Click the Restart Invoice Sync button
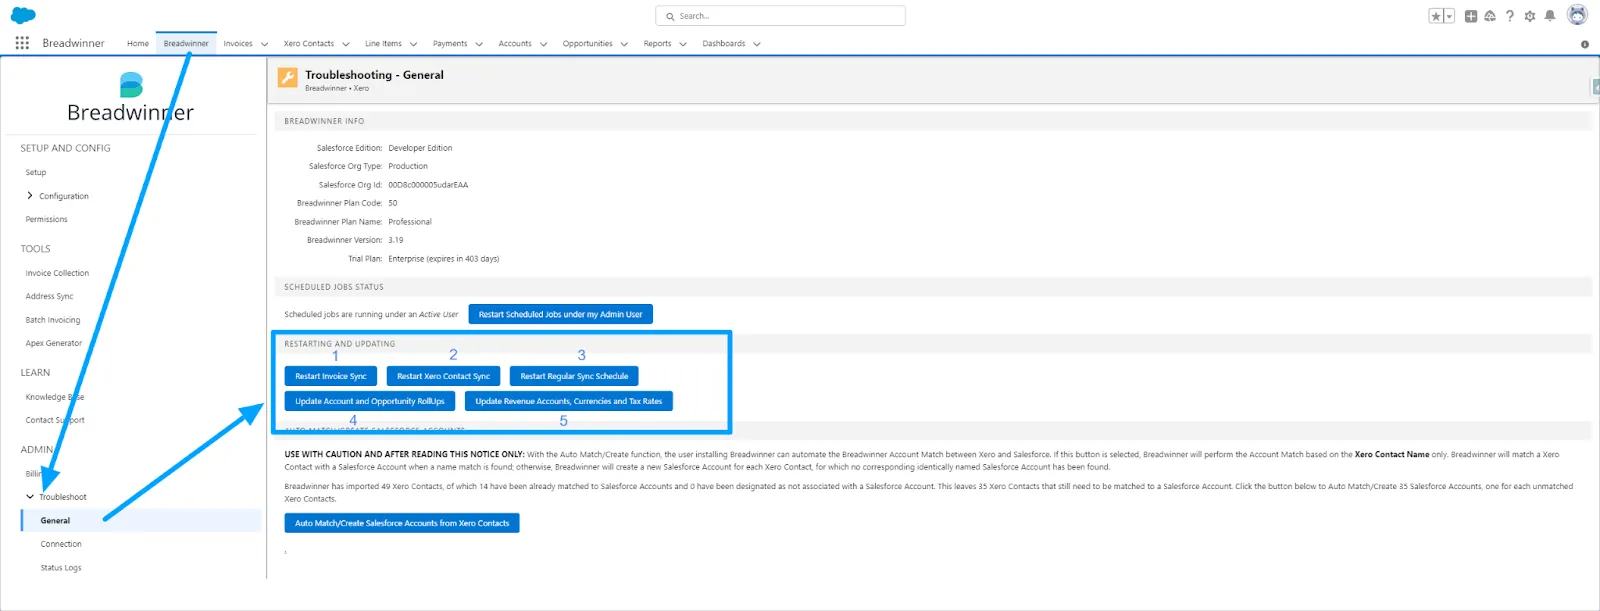 pyautogui.click(x=331, y=376)
